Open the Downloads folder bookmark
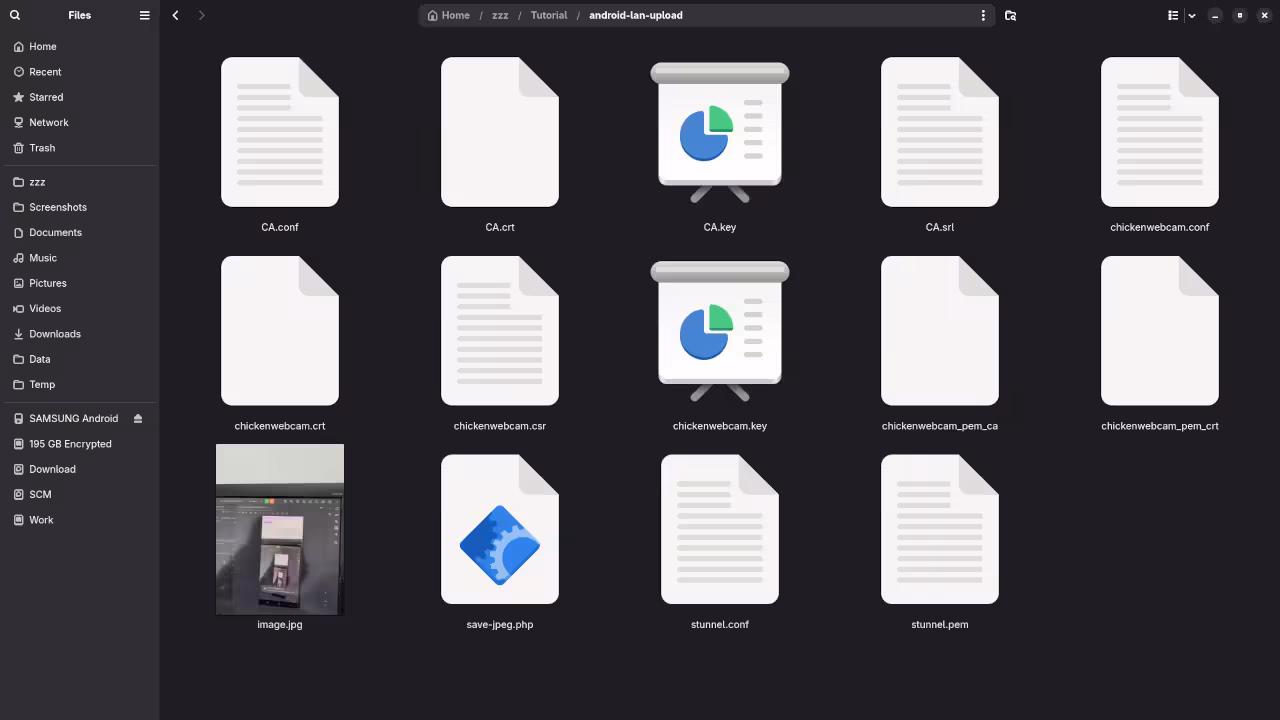This screenshot has height=720, width=1280. tap(80, 334)
